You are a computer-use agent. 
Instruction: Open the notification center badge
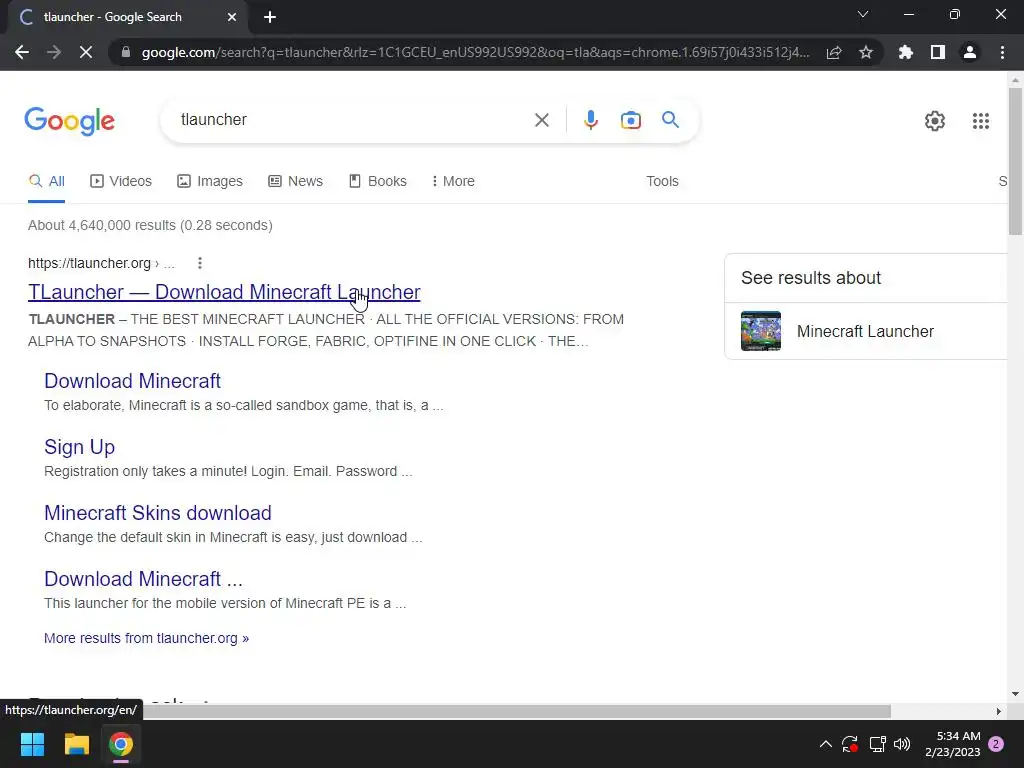click(x=996, y=744)
